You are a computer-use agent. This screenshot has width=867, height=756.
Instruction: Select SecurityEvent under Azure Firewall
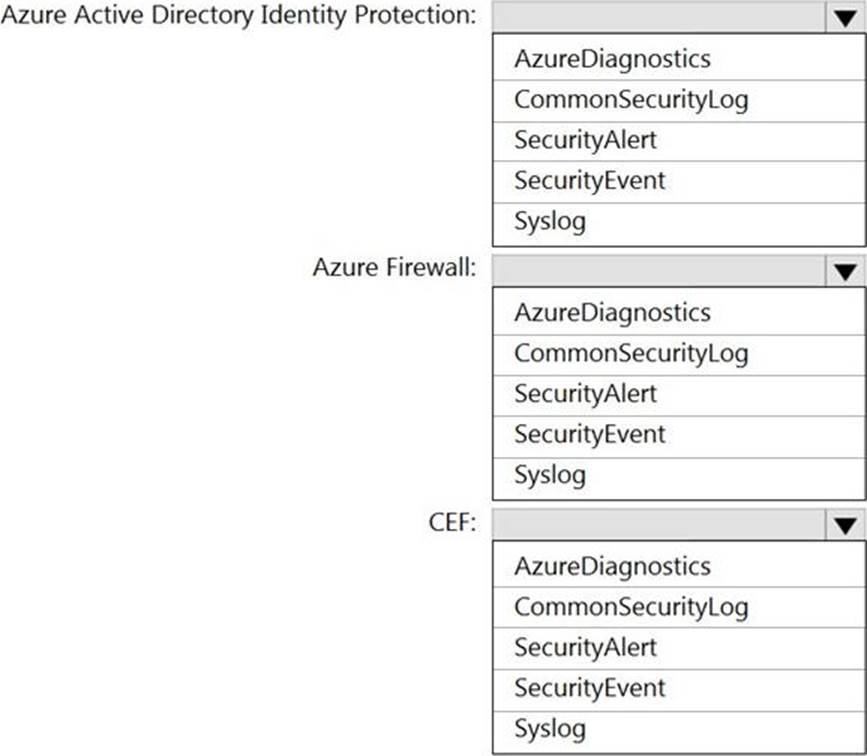point(678,436)
